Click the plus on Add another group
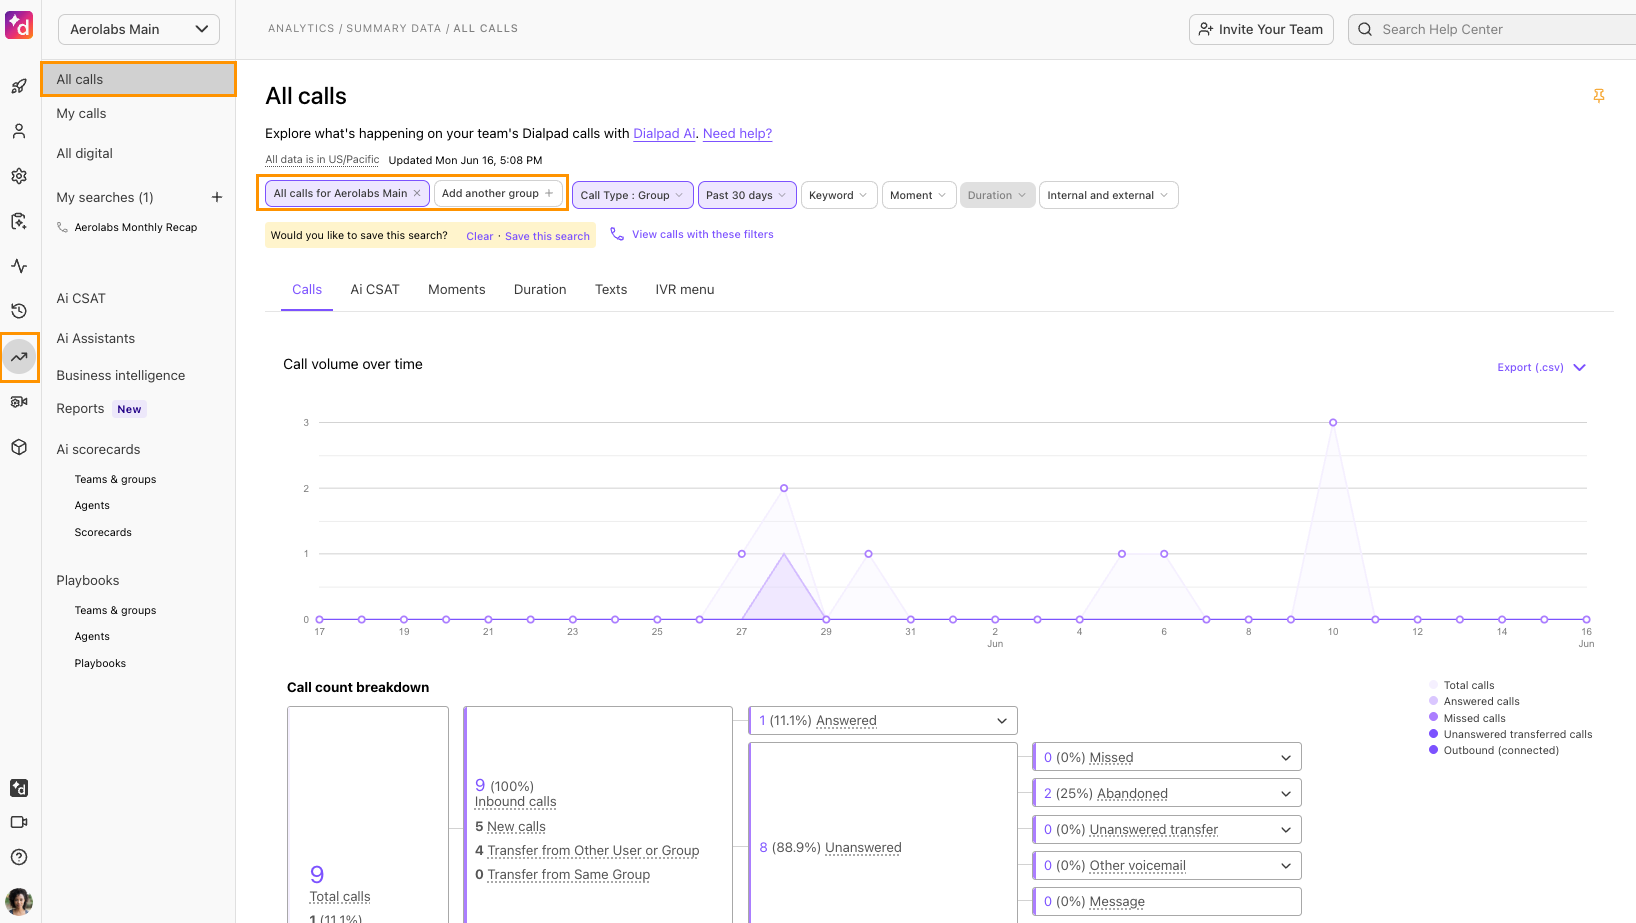Screen dimensions: 1636x923 click(x=549, y=193)
